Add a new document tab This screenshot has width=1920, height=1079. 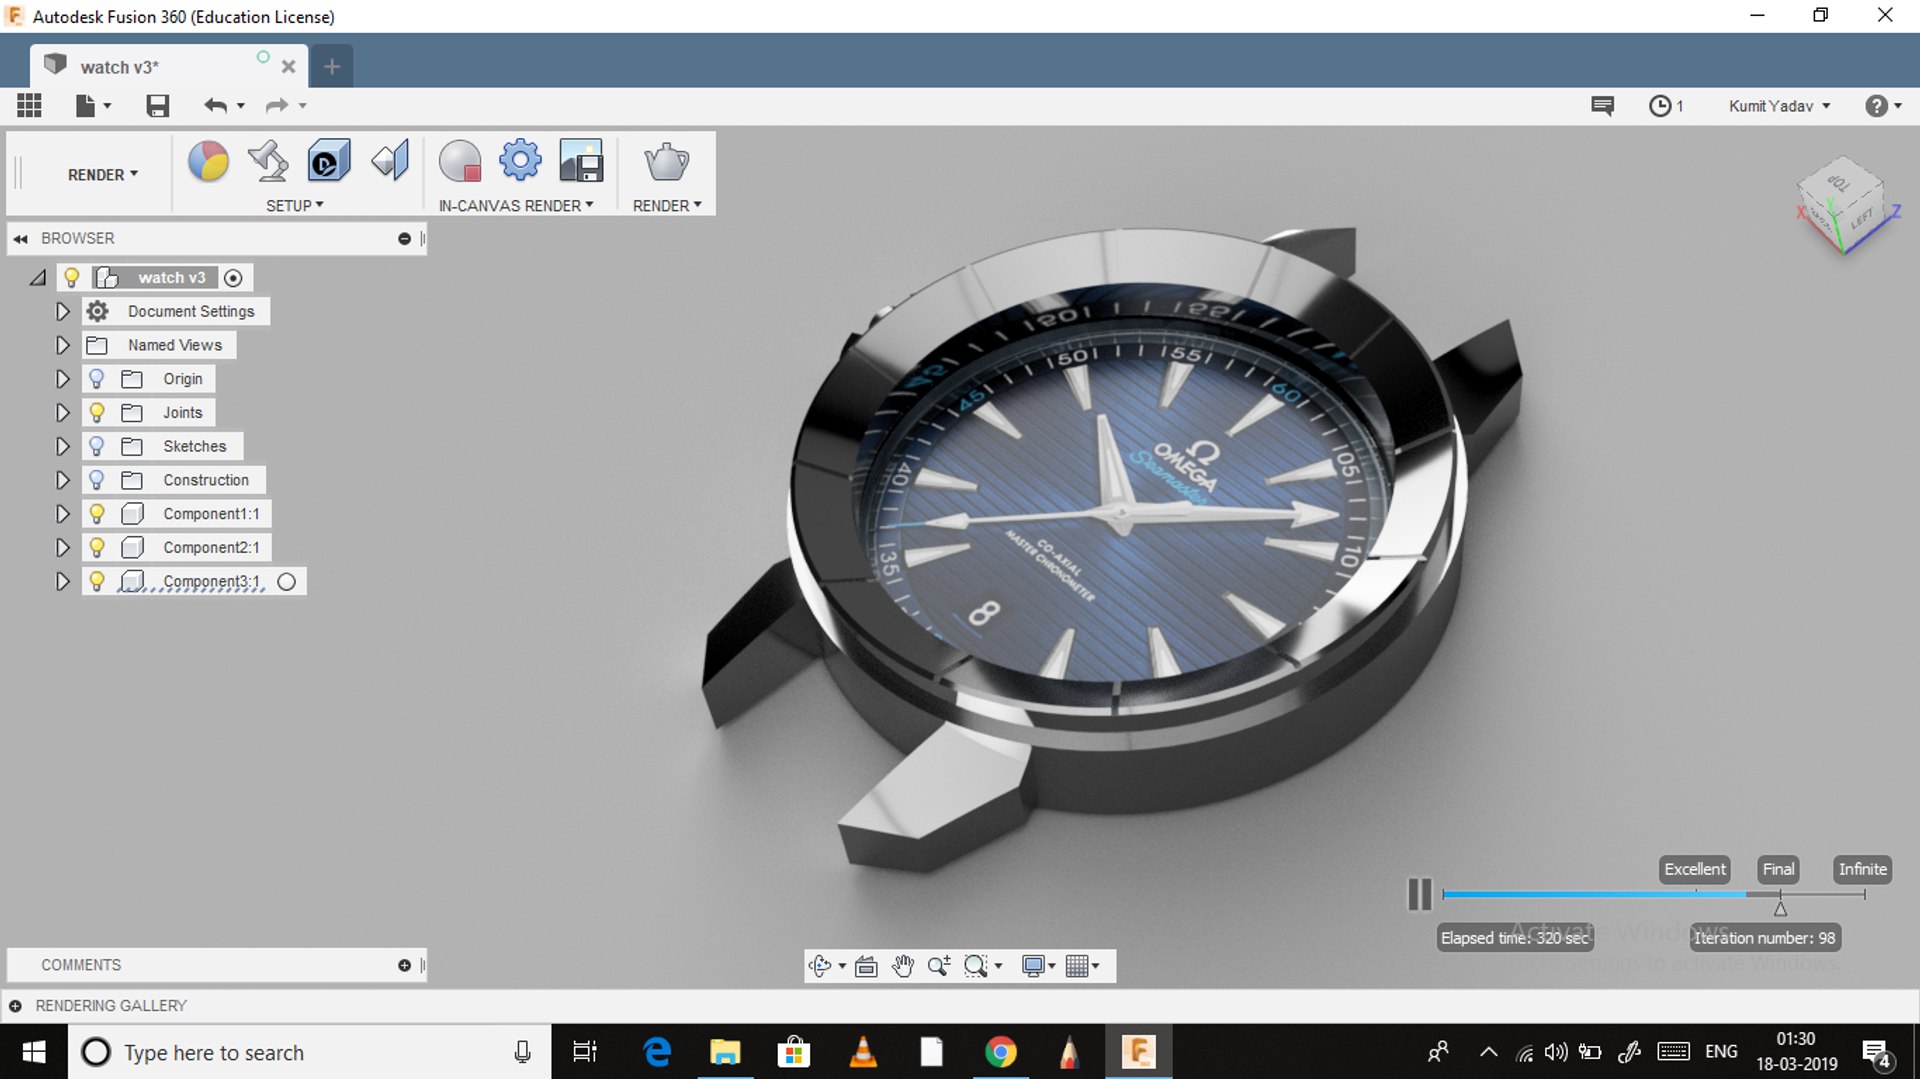tap(332, 67)
